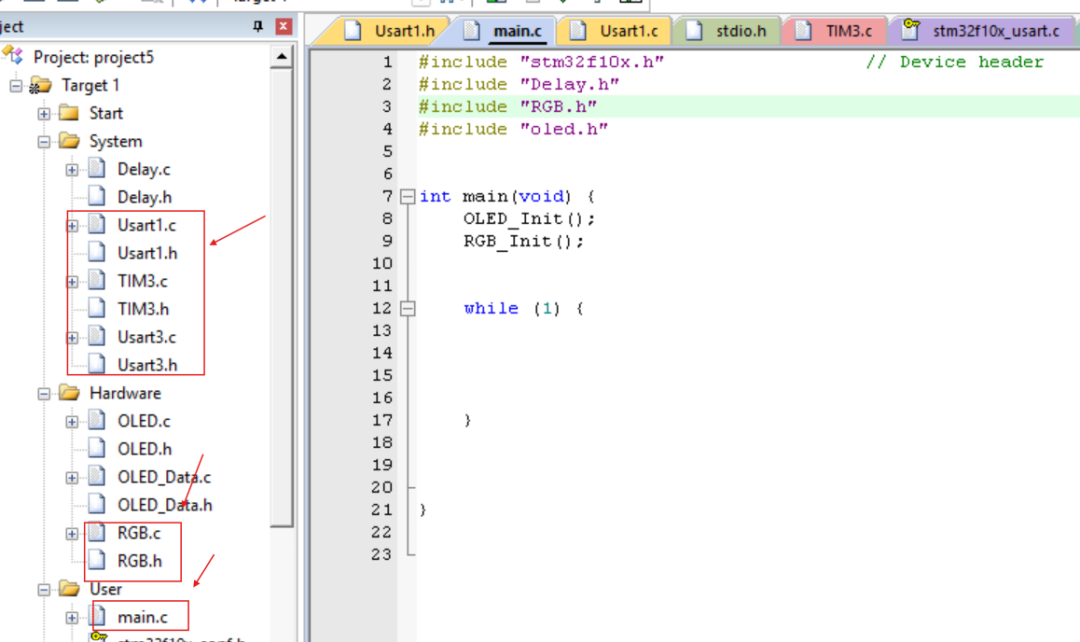Select the System folder
Screen dimensions: 1080x642
tap(116, 141)
